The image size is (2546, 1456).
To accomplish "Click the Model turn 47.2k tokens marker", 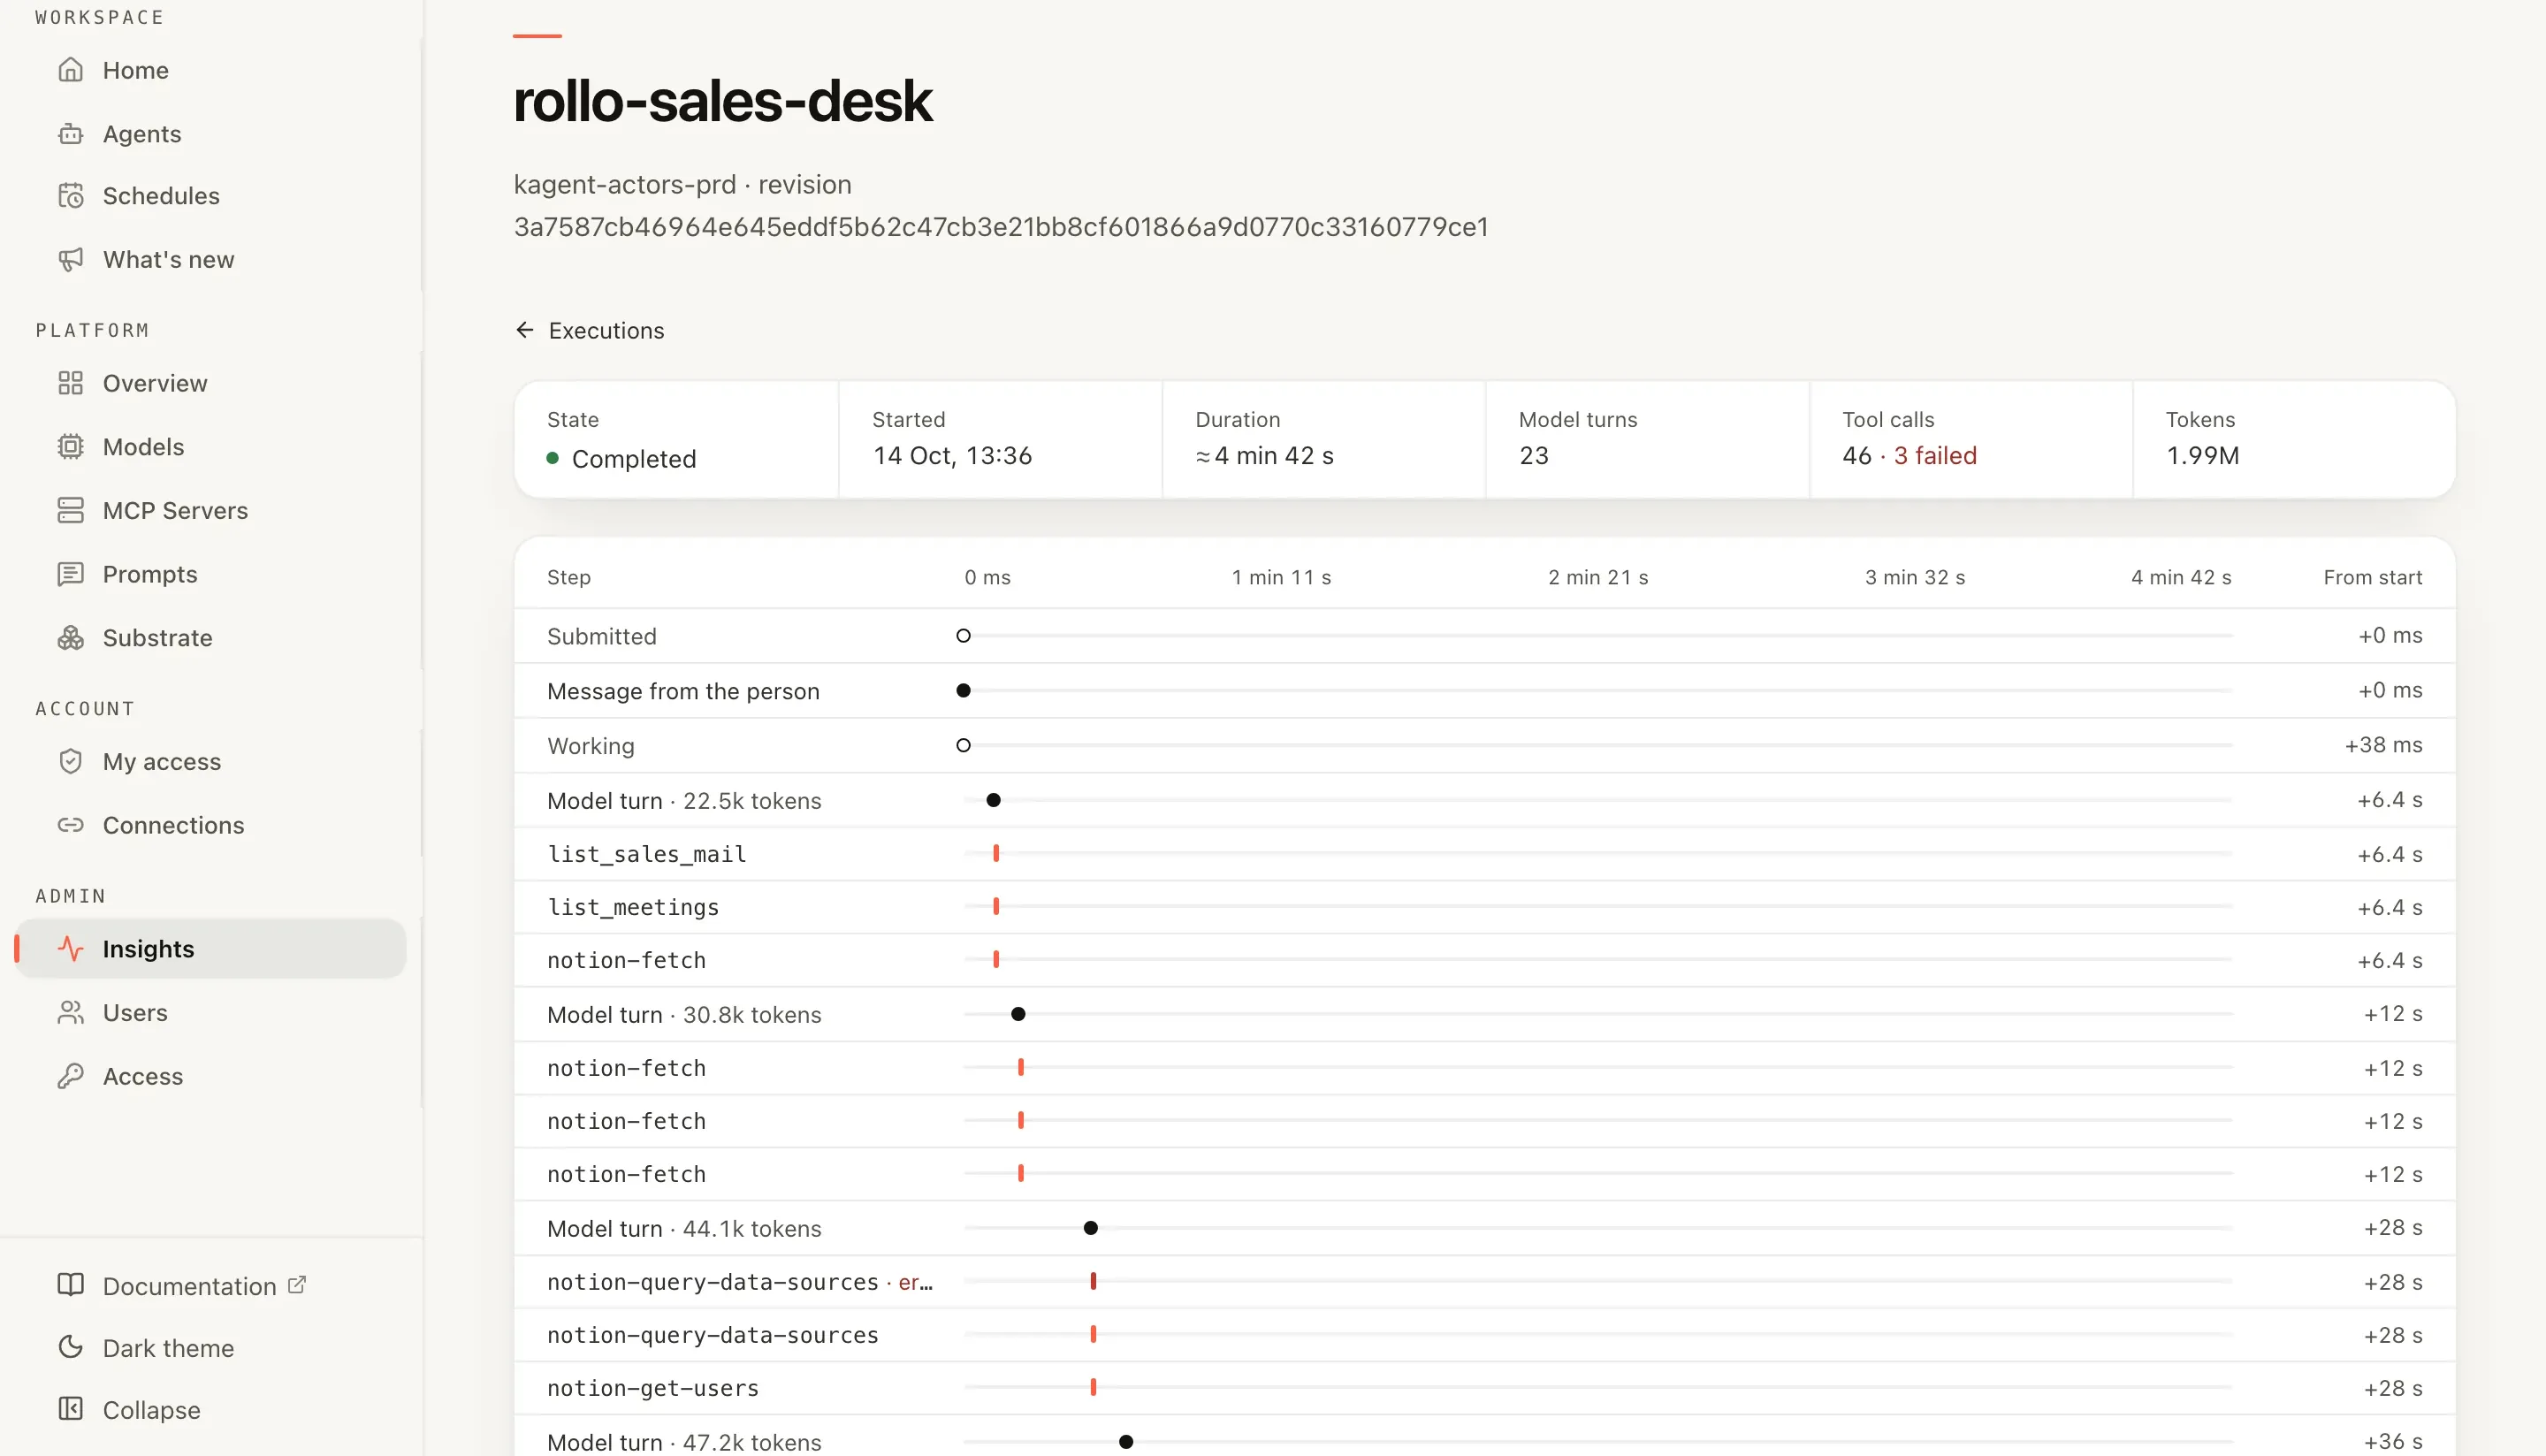I will click(x=1126, y=1442).
